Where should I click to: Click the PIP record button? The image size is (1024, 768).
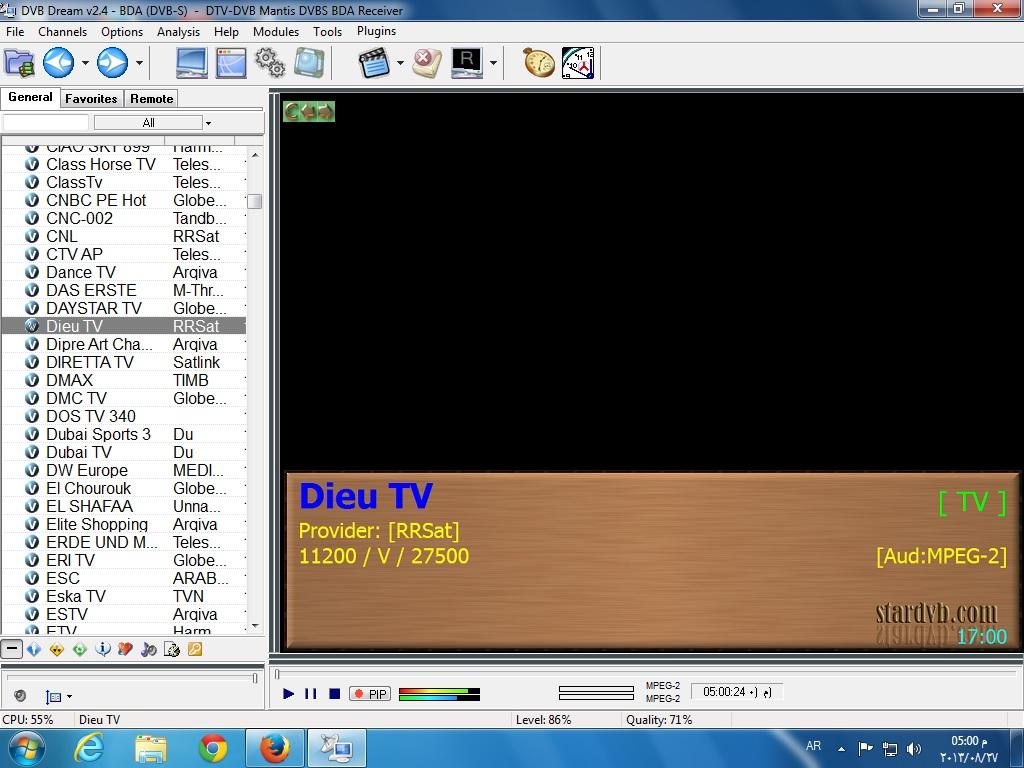pos(370,694)
